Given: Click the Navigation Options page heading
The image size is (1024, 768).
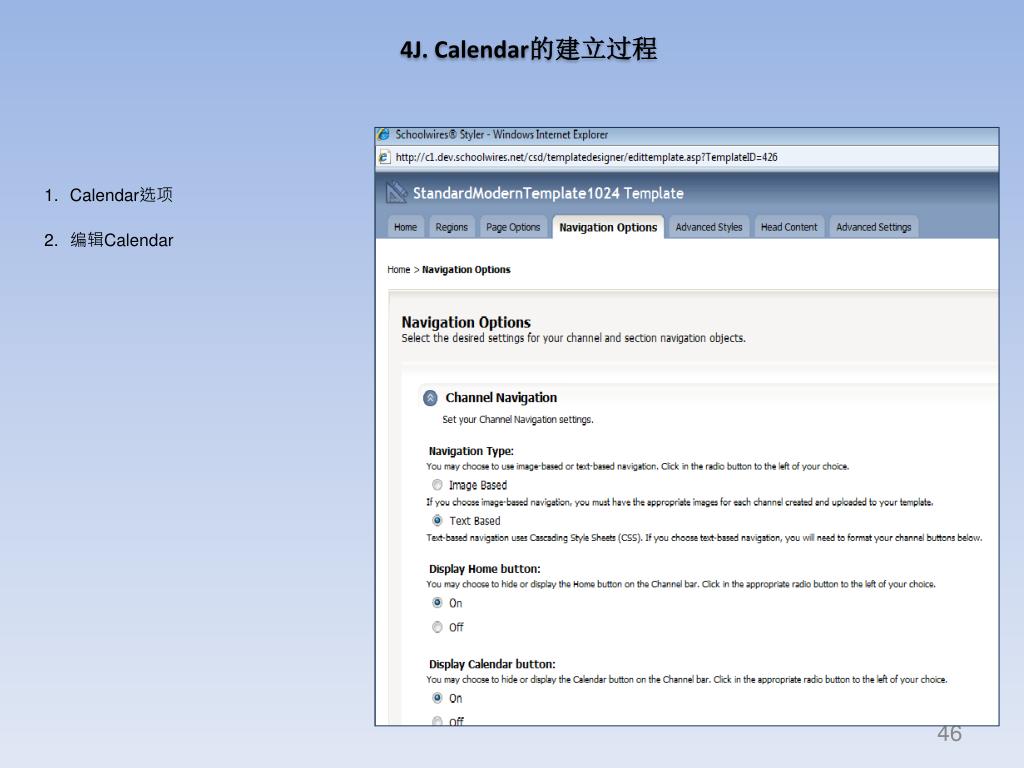Looking at the screenshot, I should pos(466,322).
